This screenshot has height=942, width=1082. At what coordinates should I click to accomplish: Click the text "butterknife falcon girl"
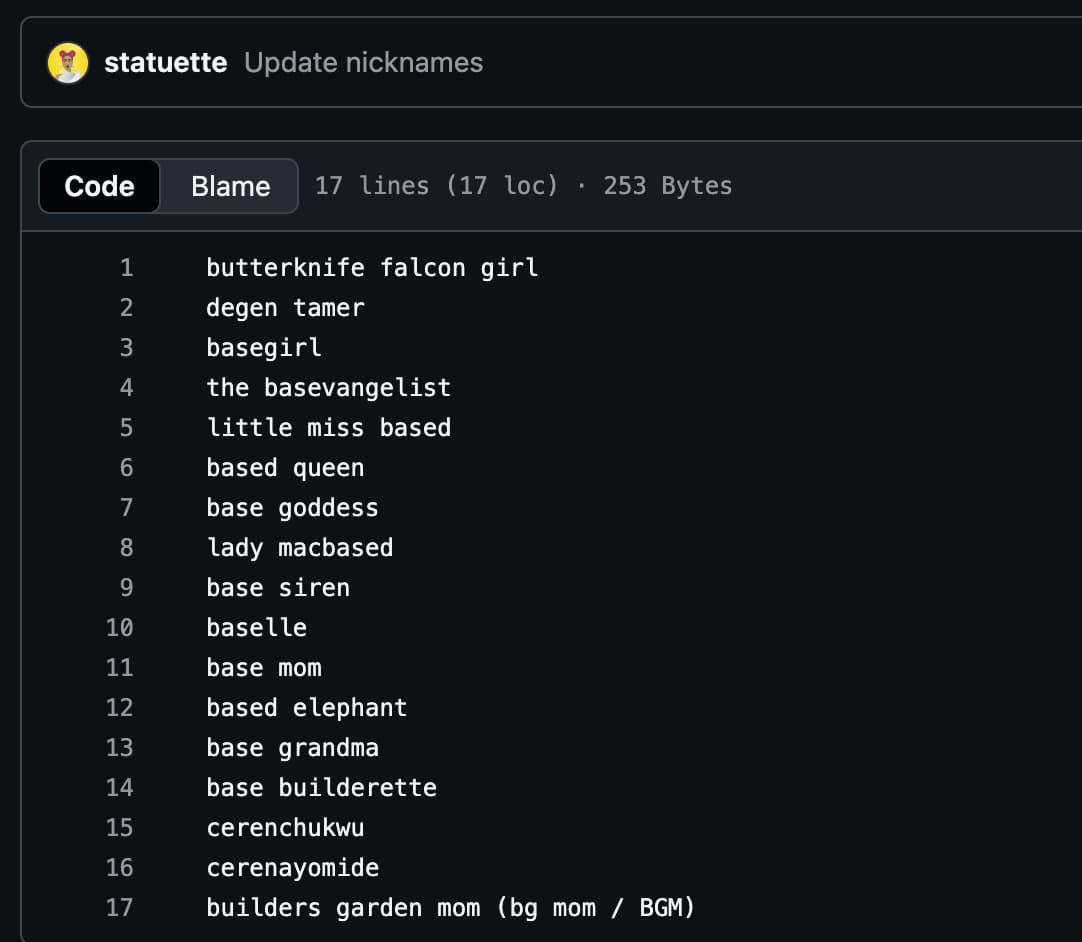click(x=372, y=267)
